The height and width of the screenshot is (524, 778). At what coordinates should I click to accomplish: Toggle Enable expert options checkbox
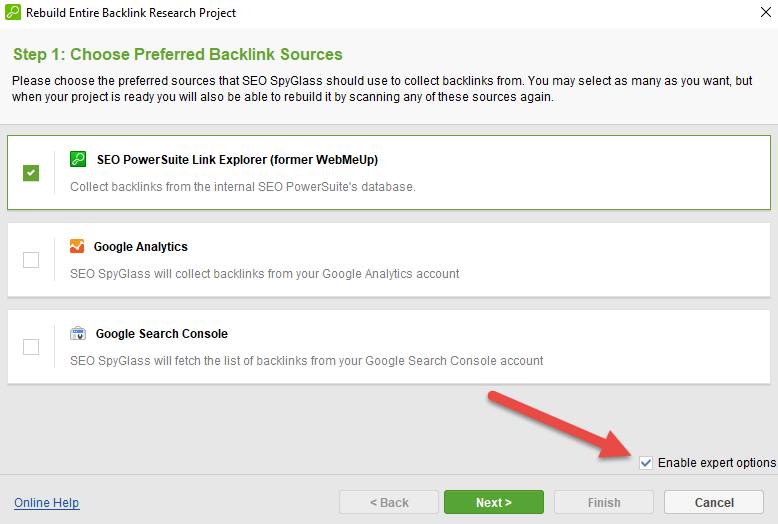click(x=646, y=463)
